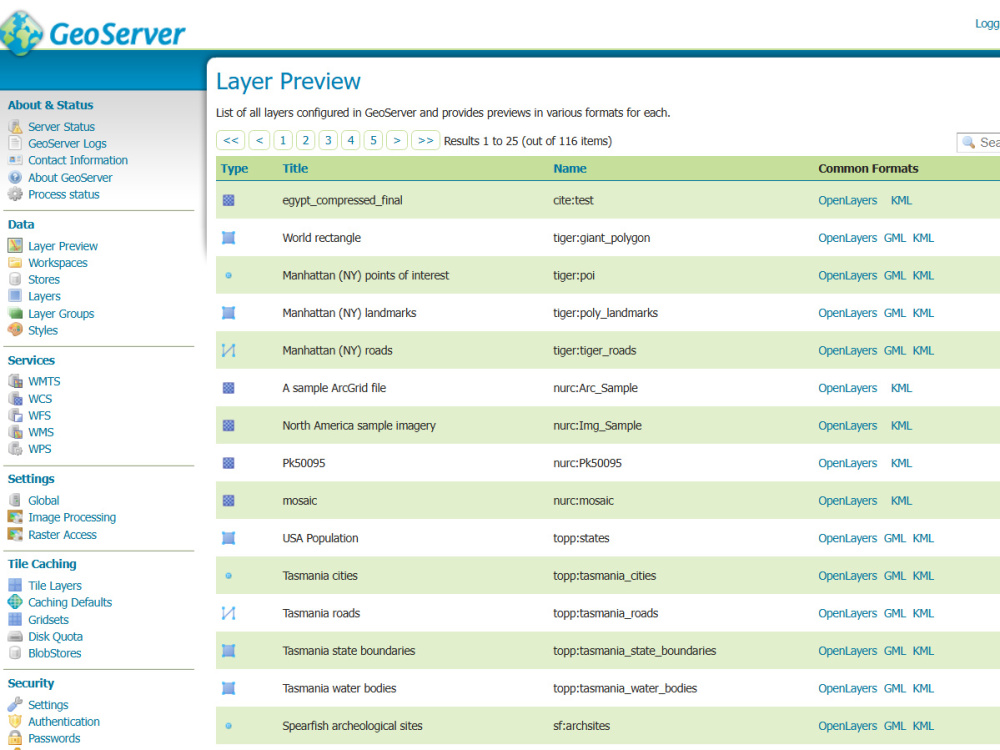Open OpenLayers preview for nurc:mosaic
The height and width of the screenshot is (750, 1000).
(x=848, y=501)
